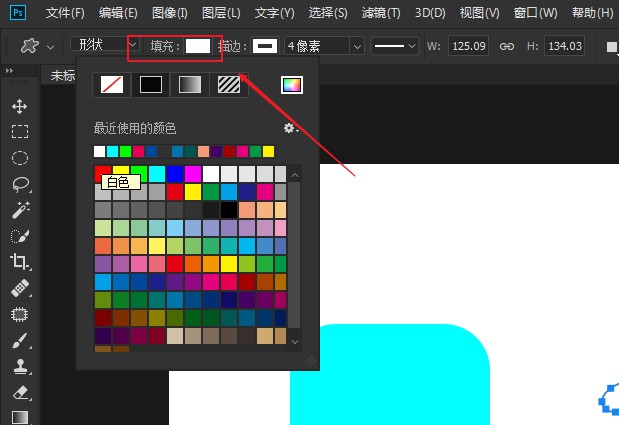619x425 pixels.
Task: Click the H height input field
Action: click(x=564, y=46)
